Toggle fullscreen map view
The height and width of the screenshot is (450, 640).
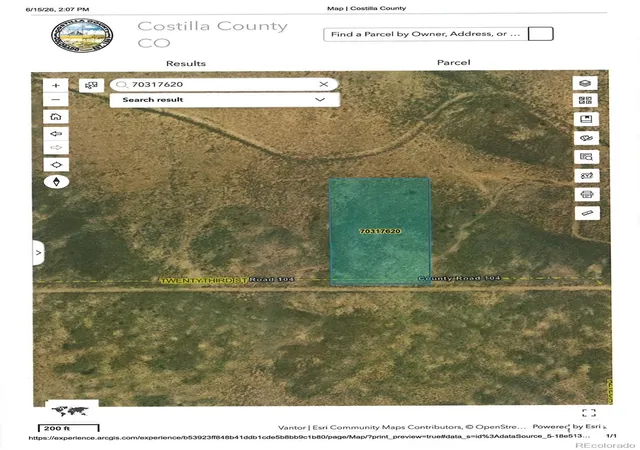(589, 413)
